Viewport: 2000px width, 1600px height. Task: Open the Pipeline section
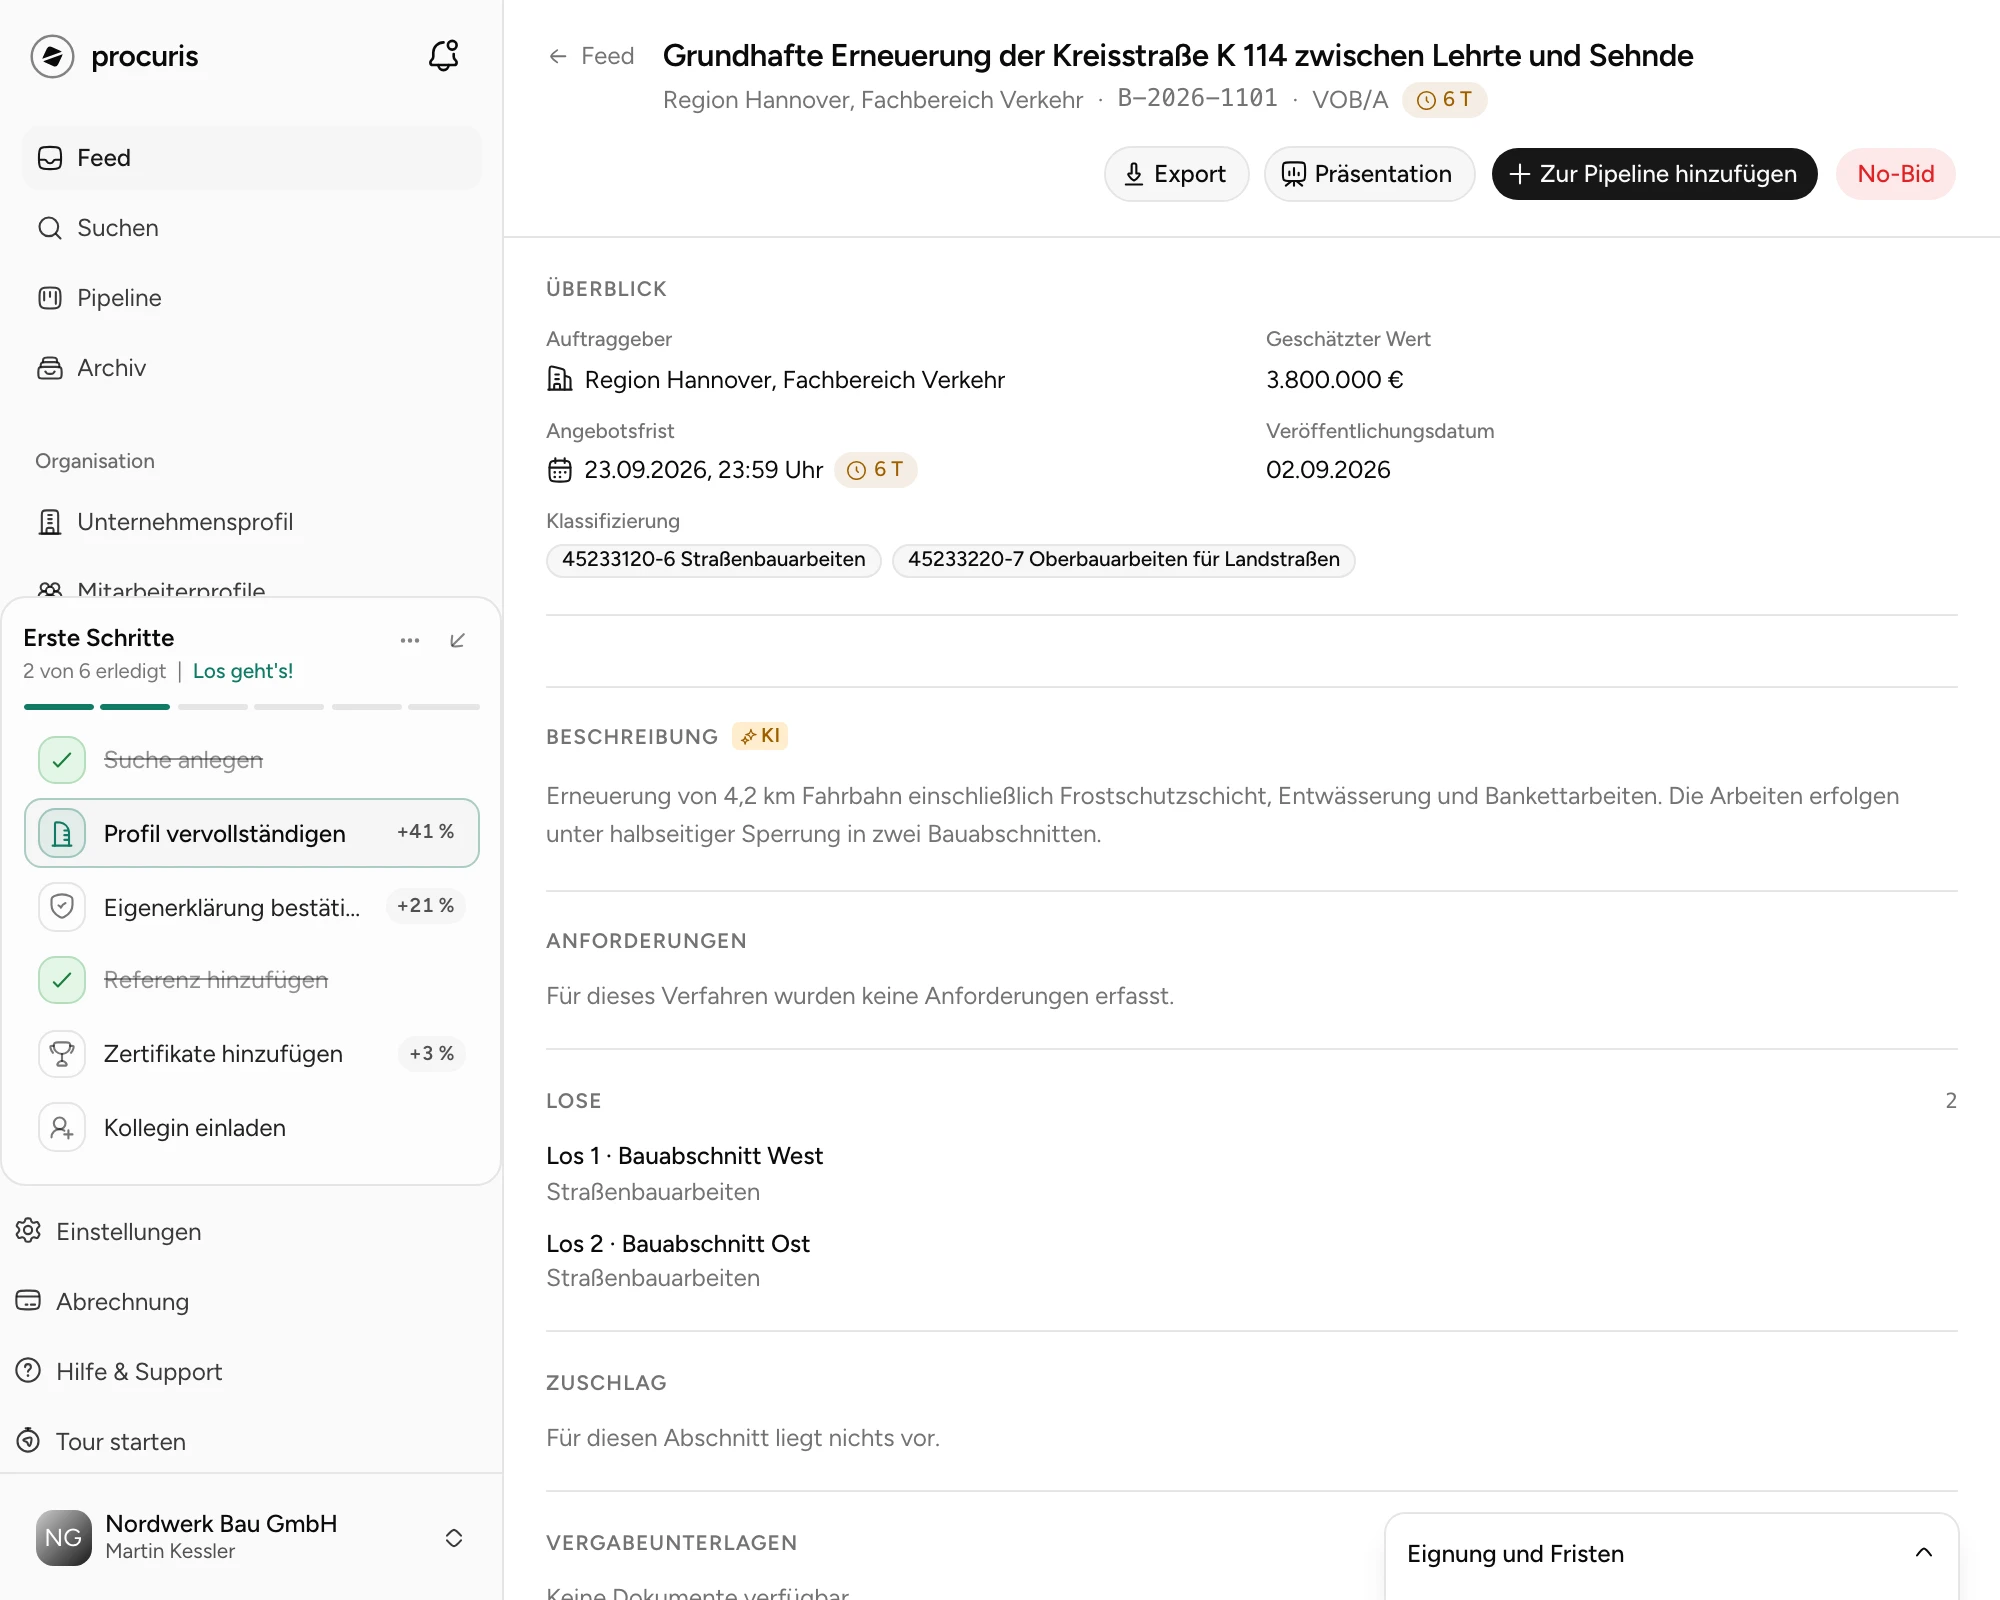pos(252,298)
